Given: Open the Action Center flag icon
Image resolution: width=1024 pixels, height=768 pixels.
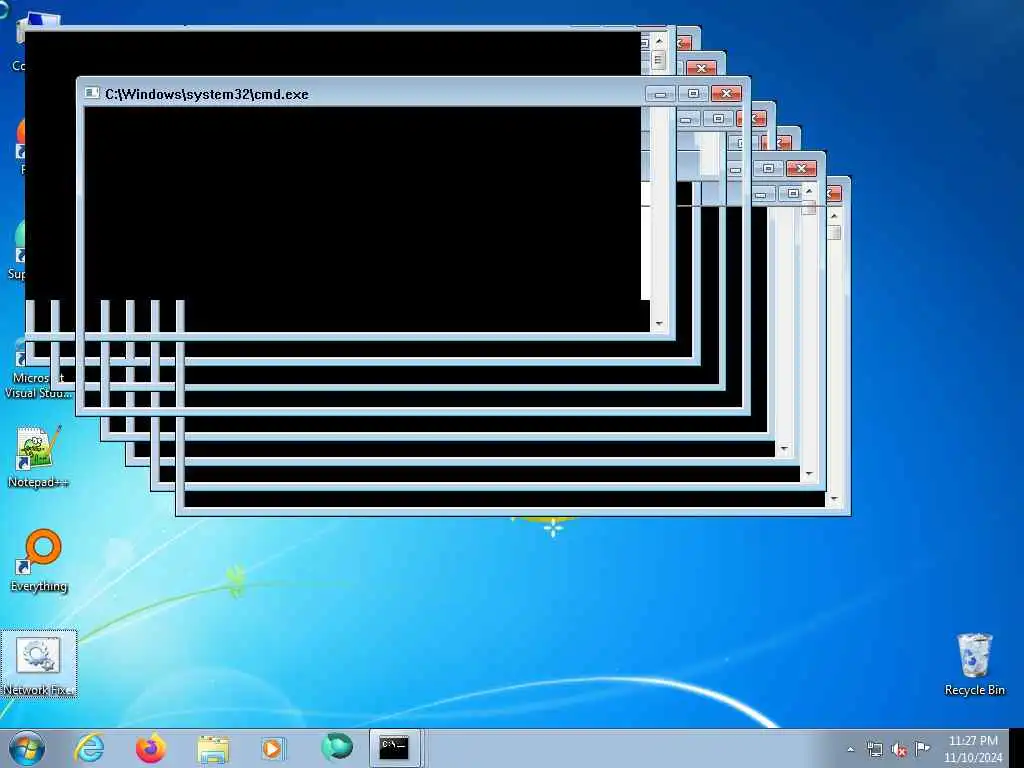Looking at the screenshot, I should click(922, 748).
